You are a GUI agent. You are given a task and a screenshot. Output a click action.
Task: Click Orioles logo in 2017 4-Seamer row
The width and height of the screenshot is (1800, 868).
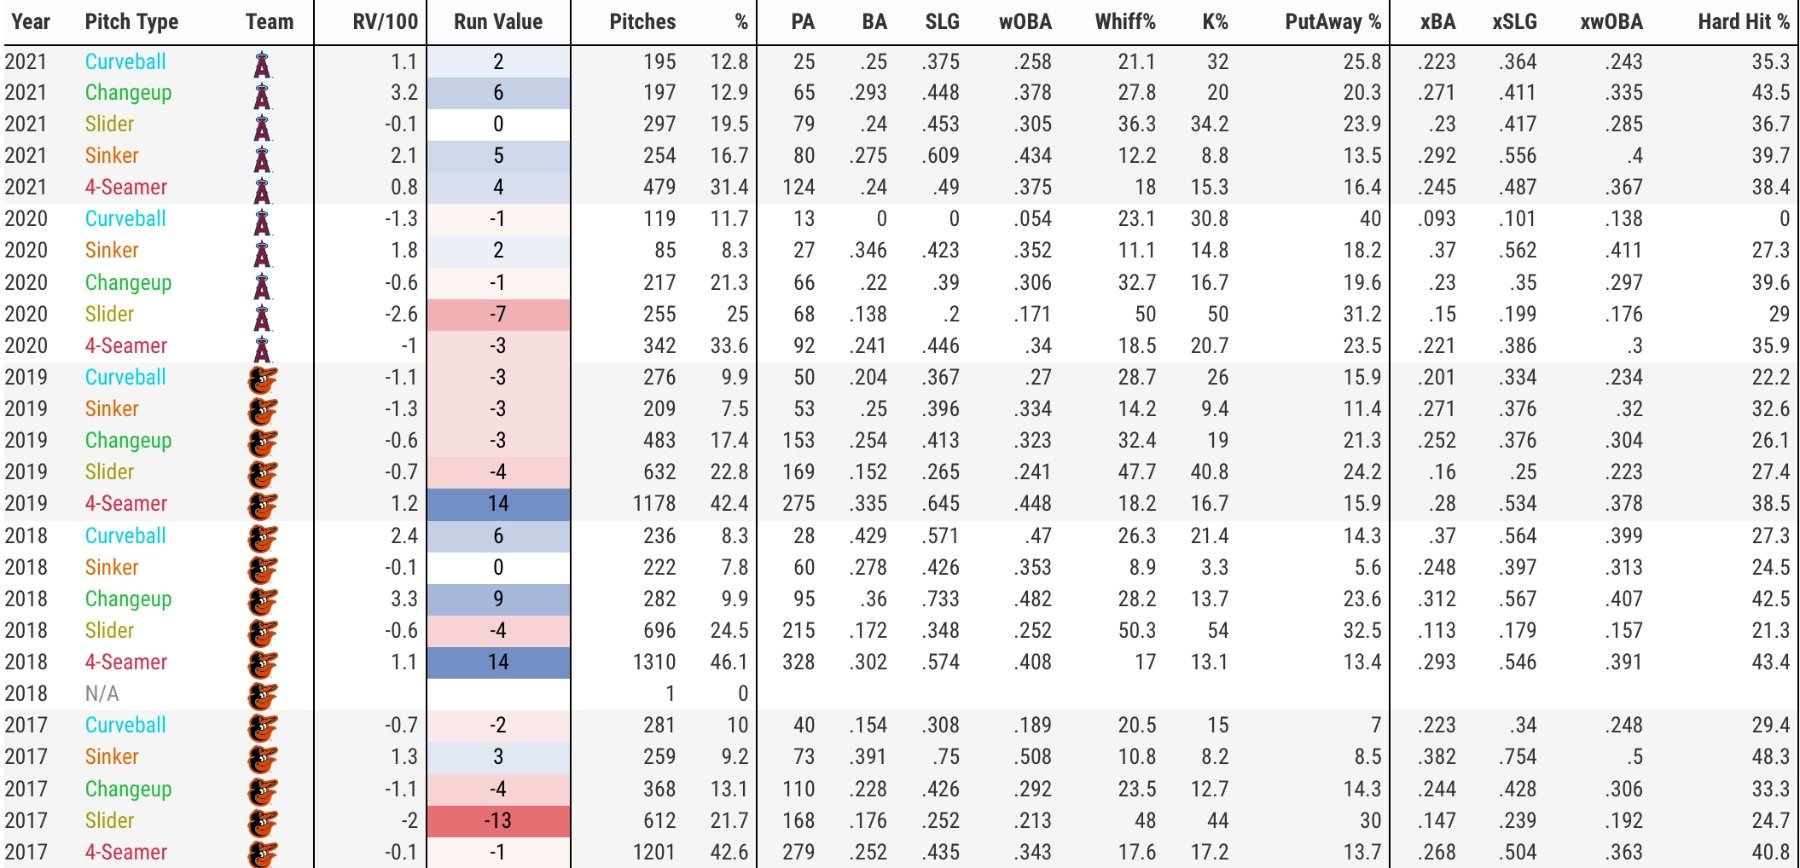point(262,854)
